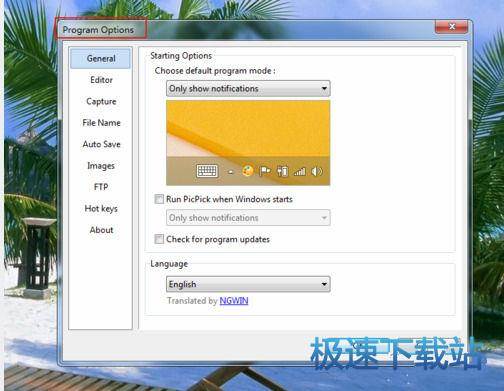Expand the Language dropdown showing English
The height and width of the screenshot is (391, 504).
coord(248,284)
